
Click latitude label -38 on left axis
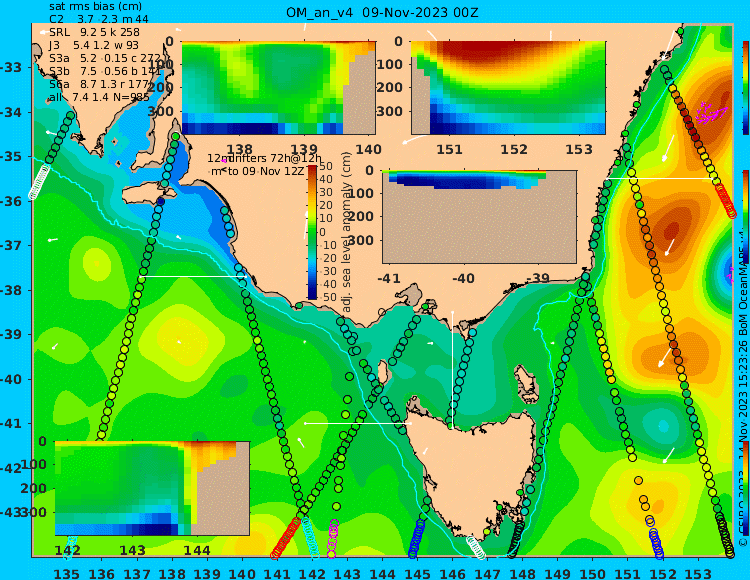click(11, 290)
